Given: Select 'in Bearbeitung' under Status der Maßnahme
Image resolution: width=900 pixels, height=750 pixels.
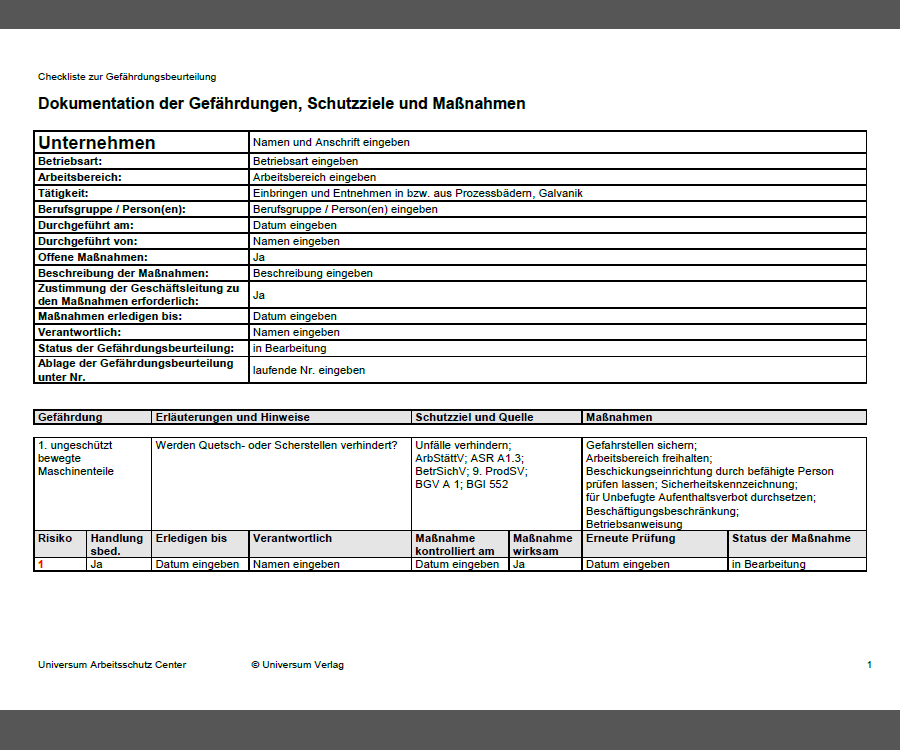Looking at the screenshot, I should (769, 565).
